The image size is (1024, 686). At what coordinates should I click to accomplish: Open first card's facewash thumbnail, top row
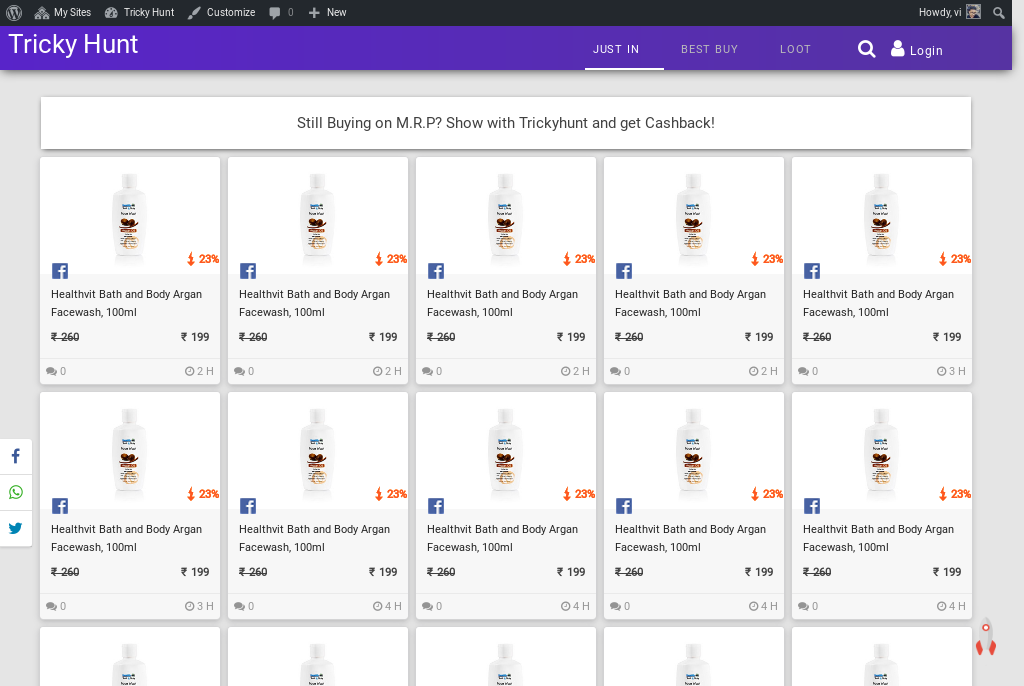click(129, 216)
